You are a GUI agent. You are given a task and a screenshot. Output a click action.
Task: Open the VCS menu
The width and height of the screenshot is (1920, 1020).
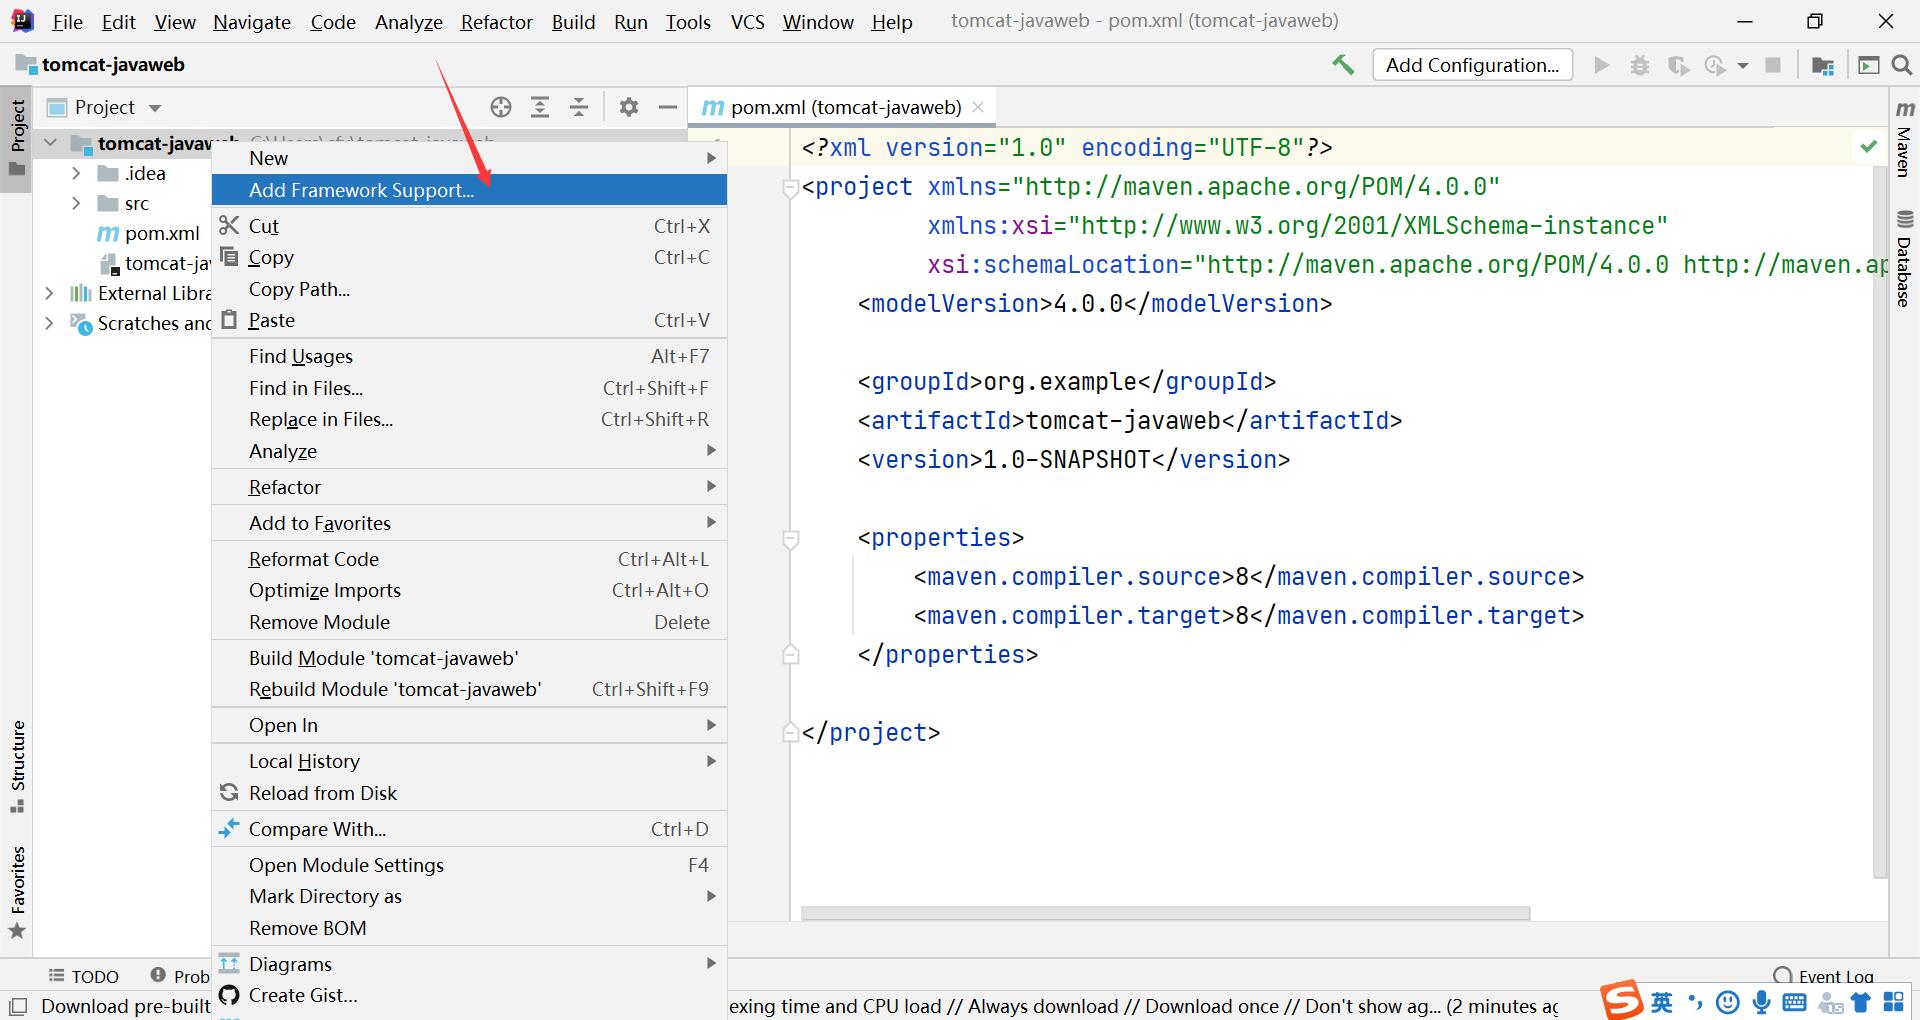point(747,21)
